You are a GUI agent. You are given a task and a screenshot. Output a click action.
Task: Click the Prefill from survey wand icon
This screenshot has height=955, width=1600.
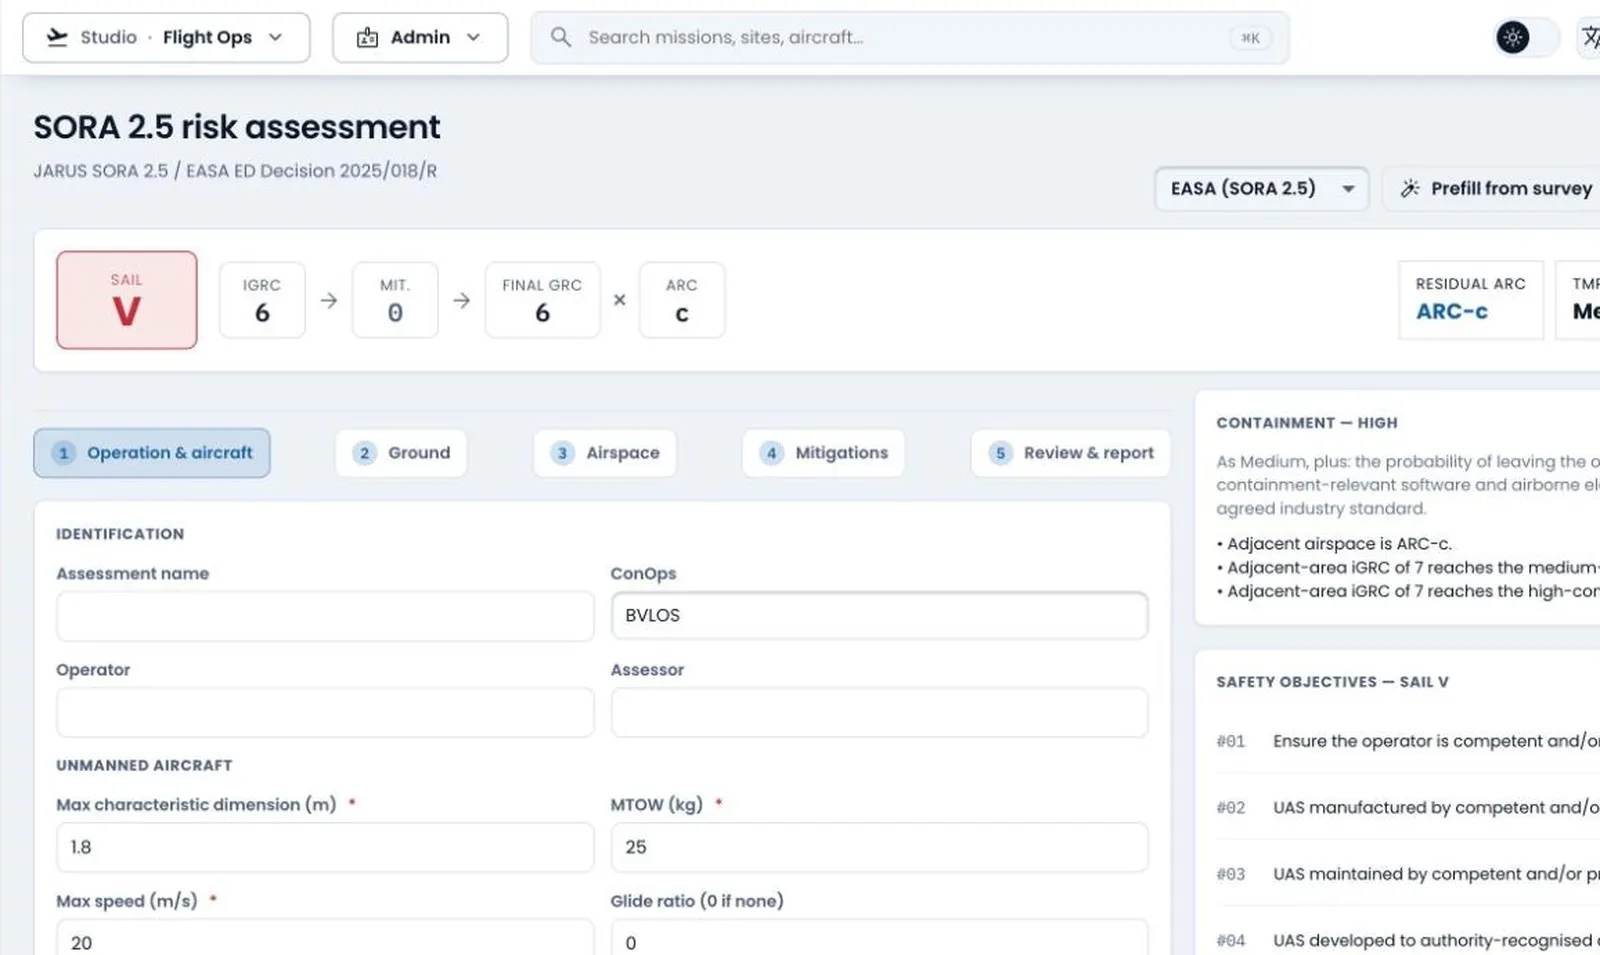pyautogui.click(x=1410, y=188)
